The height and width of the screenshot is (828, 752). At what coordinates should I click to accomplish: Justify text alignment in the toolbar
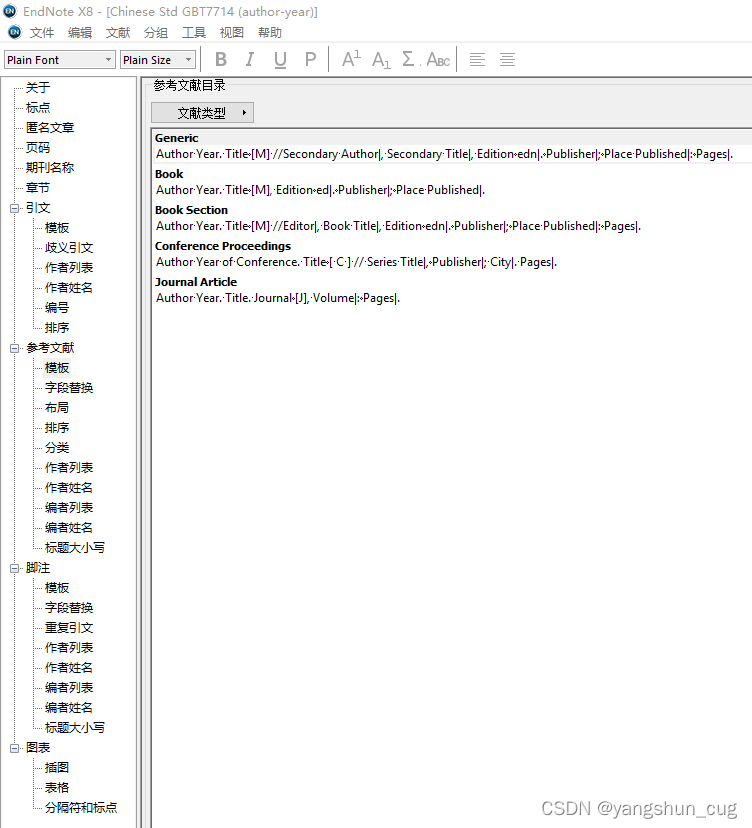[507, 59]
